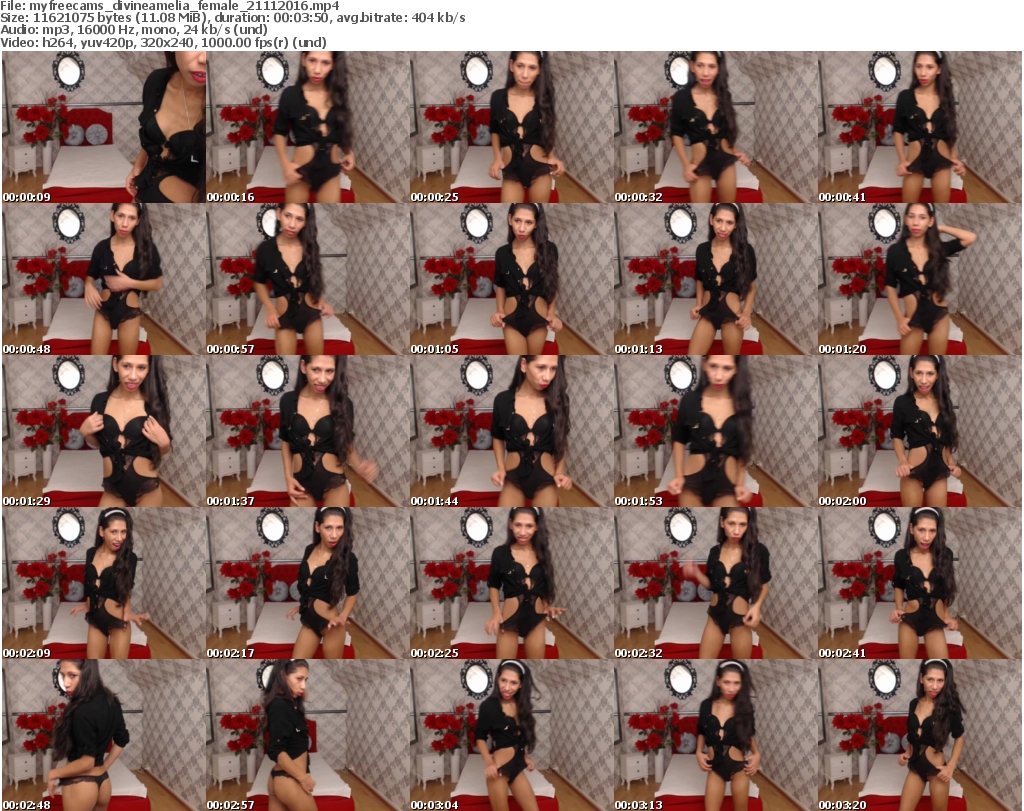Select the frame stamped 00:02:17
Screen dimensions: 1024x811
coord(308,583)
